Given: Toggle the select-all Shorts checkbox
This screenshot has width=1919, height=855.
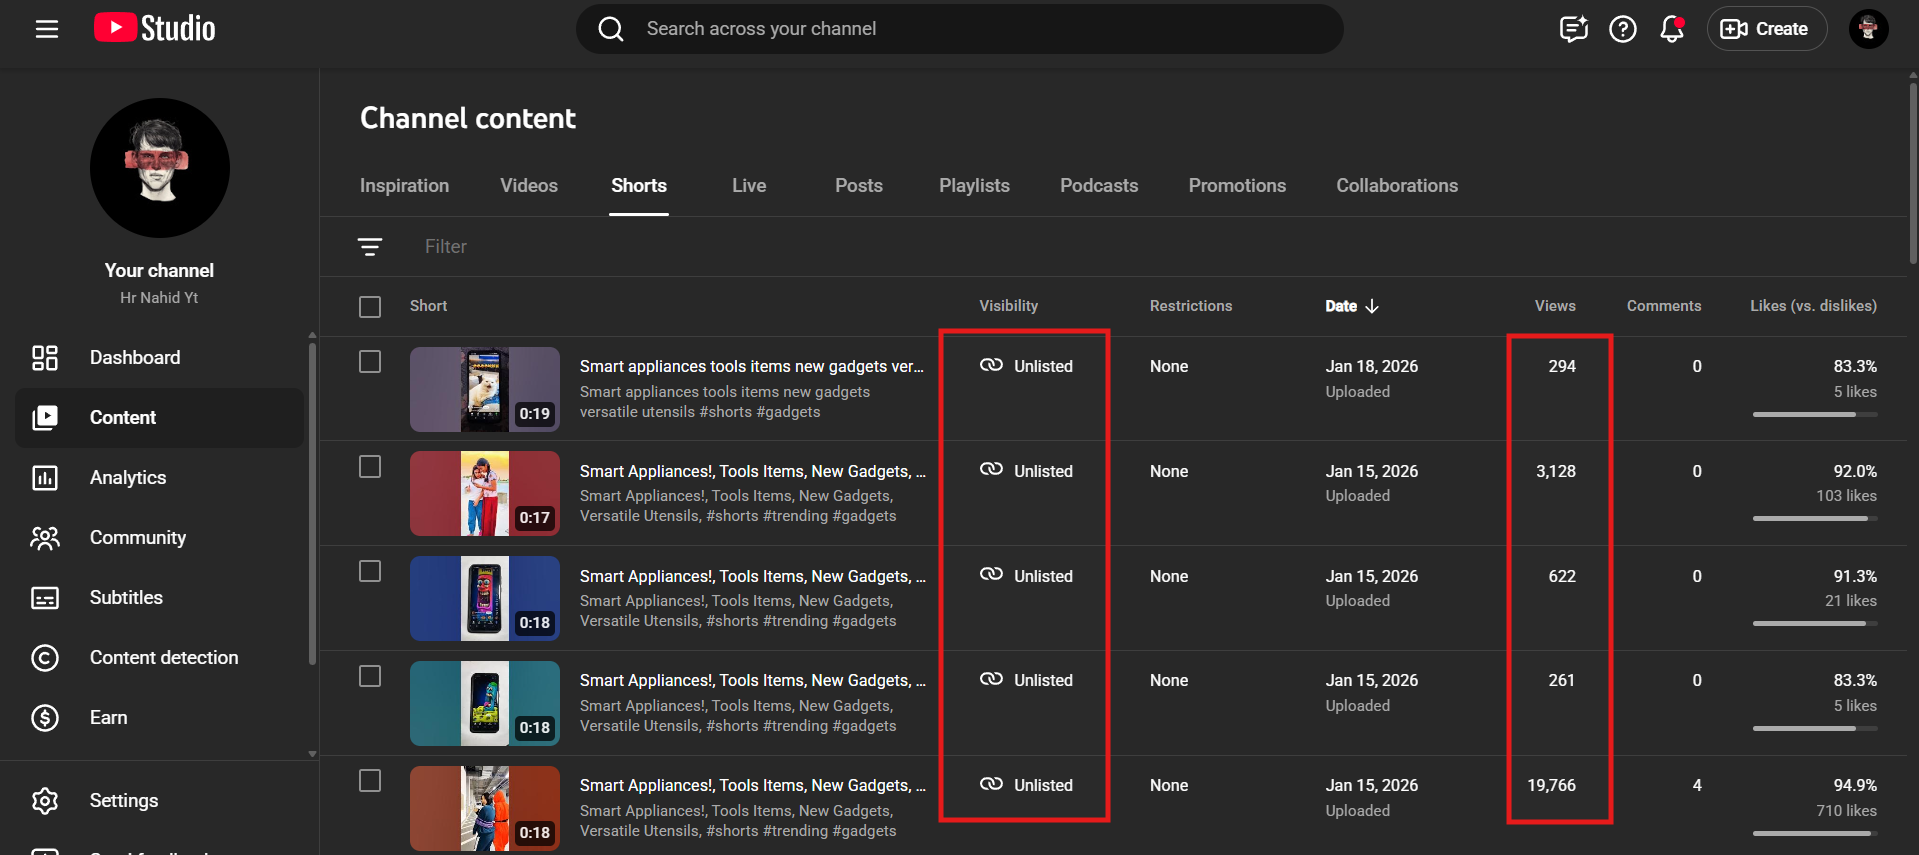Looking at the screenshot, I should (370, 307).
